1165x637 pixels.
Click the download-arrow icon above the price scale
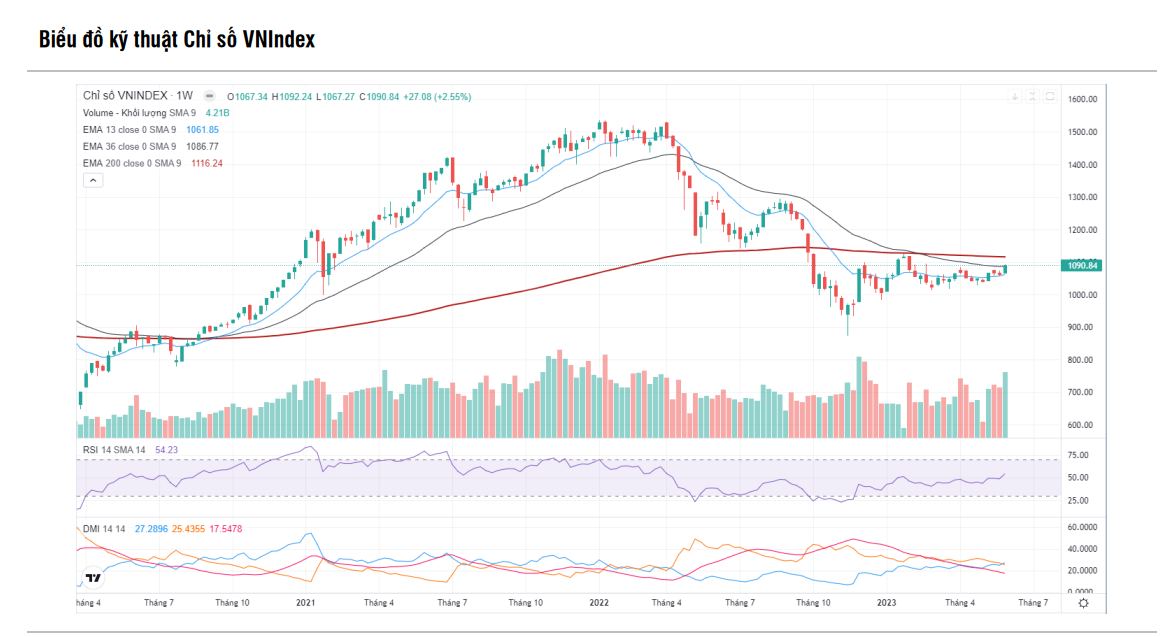[x=1014, y=97]
